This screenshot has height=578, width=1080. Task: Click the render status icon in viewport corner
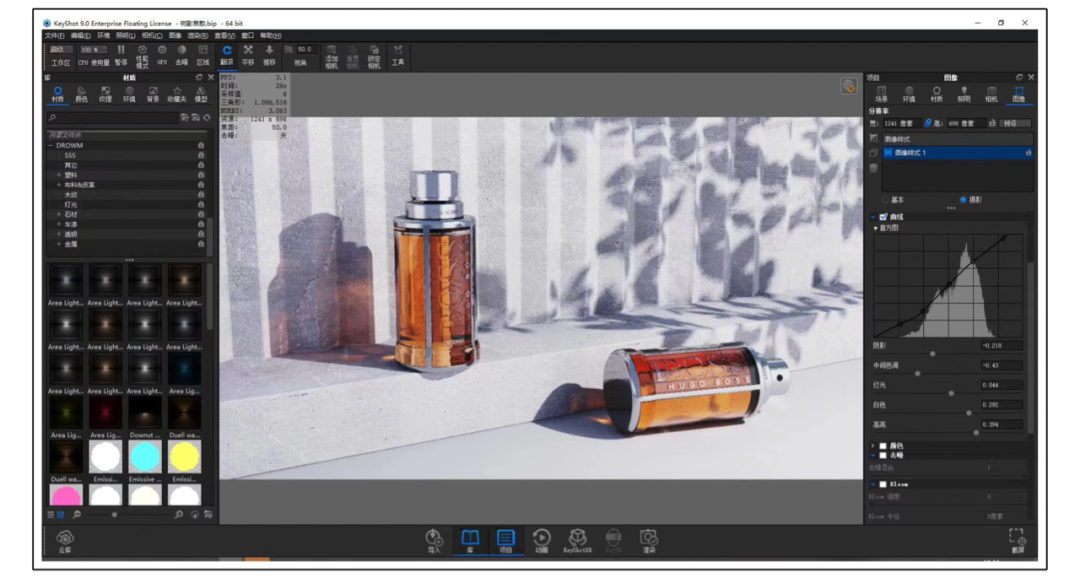pos(849,86)
